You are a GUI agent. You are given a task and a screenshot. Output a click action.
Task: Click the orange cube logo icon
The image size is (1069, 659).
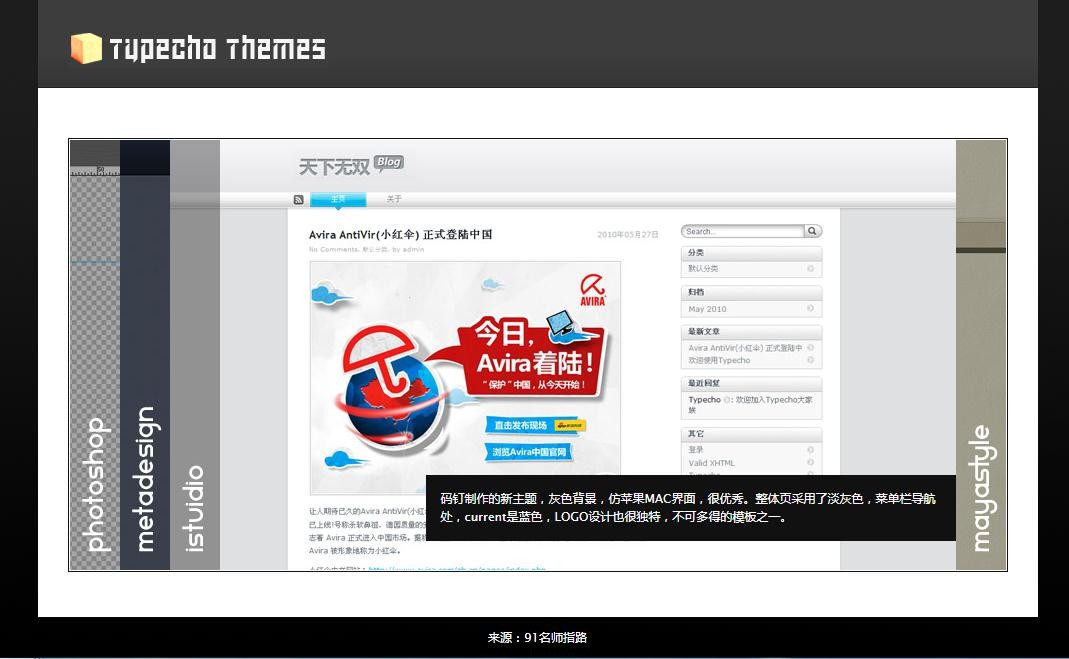pos(87,48)
